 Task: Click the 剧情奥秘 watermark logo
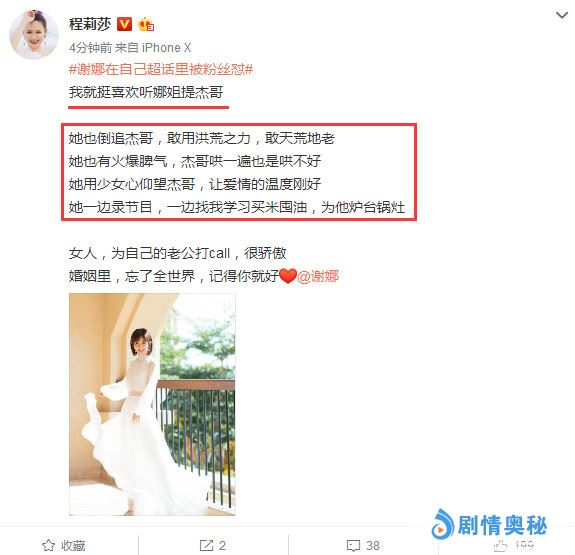click(489, 525)
